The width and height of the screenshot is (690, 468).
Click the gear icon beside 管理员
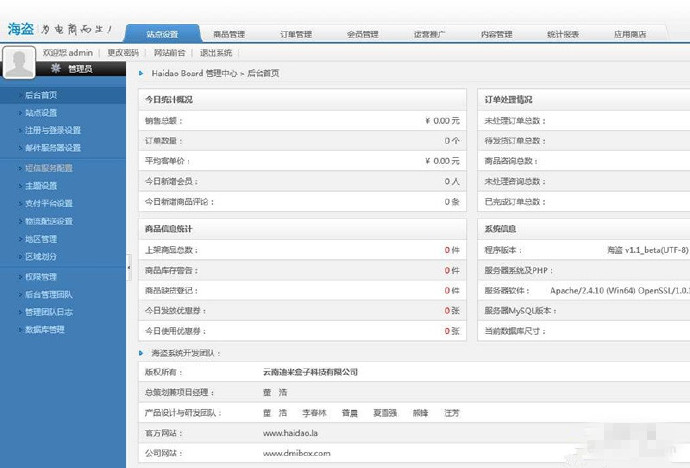pyautogui.click(x=55, y=69)
